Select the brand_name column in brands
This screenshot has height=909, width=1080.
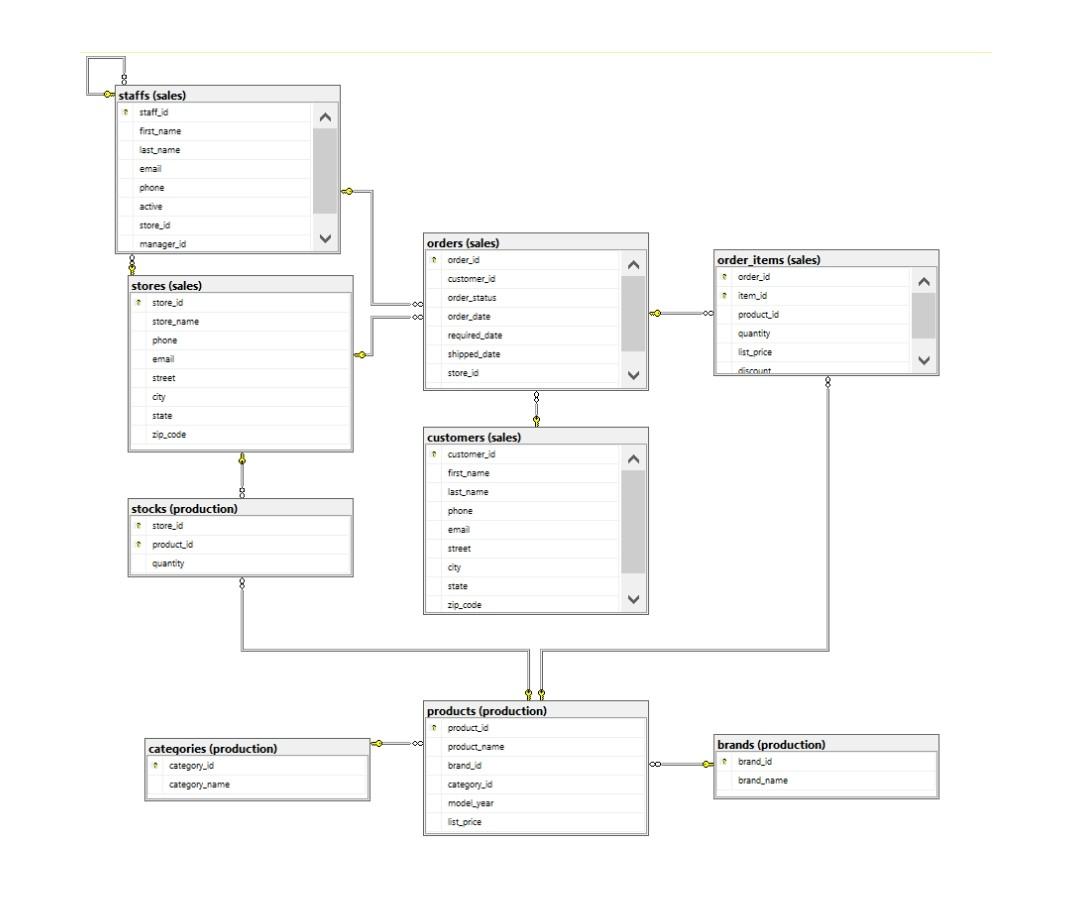(x=827, y=780)
